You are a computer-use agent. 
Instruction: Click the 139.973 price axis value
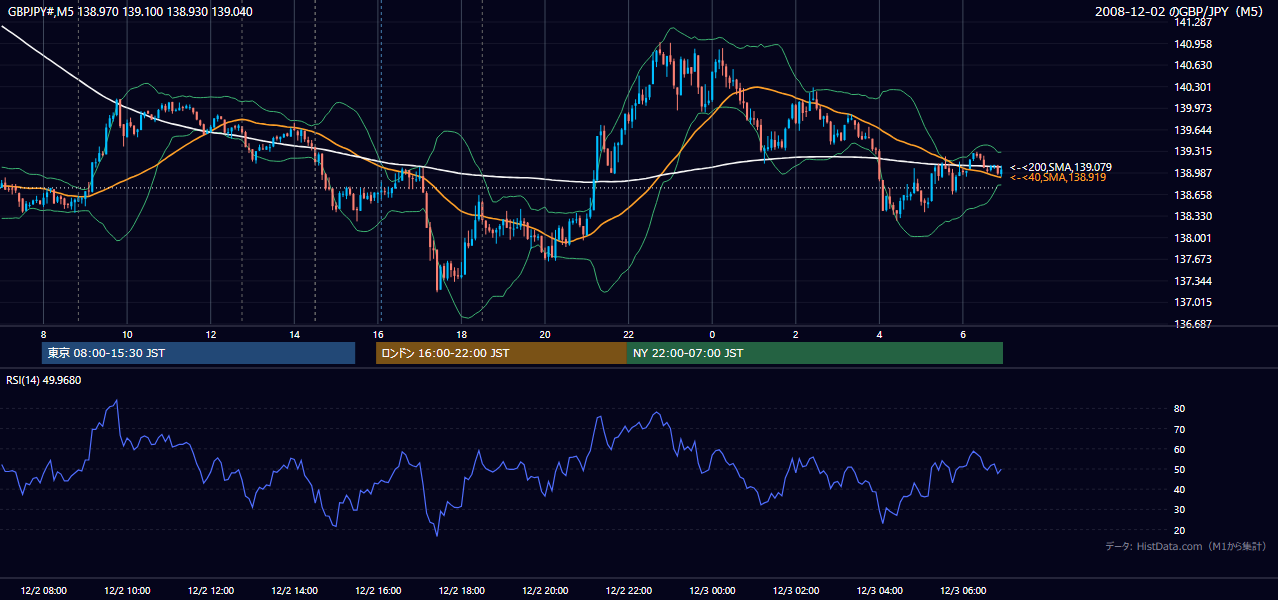(1191, 108)
